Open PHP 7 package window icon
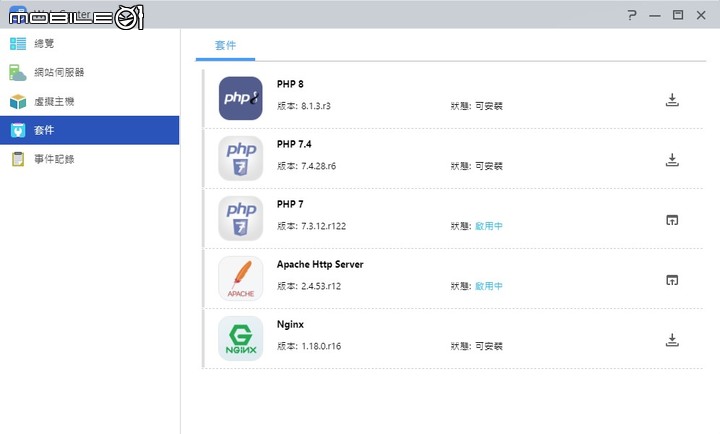This screenshot has width=720, height=434. (x=672, y=220)
